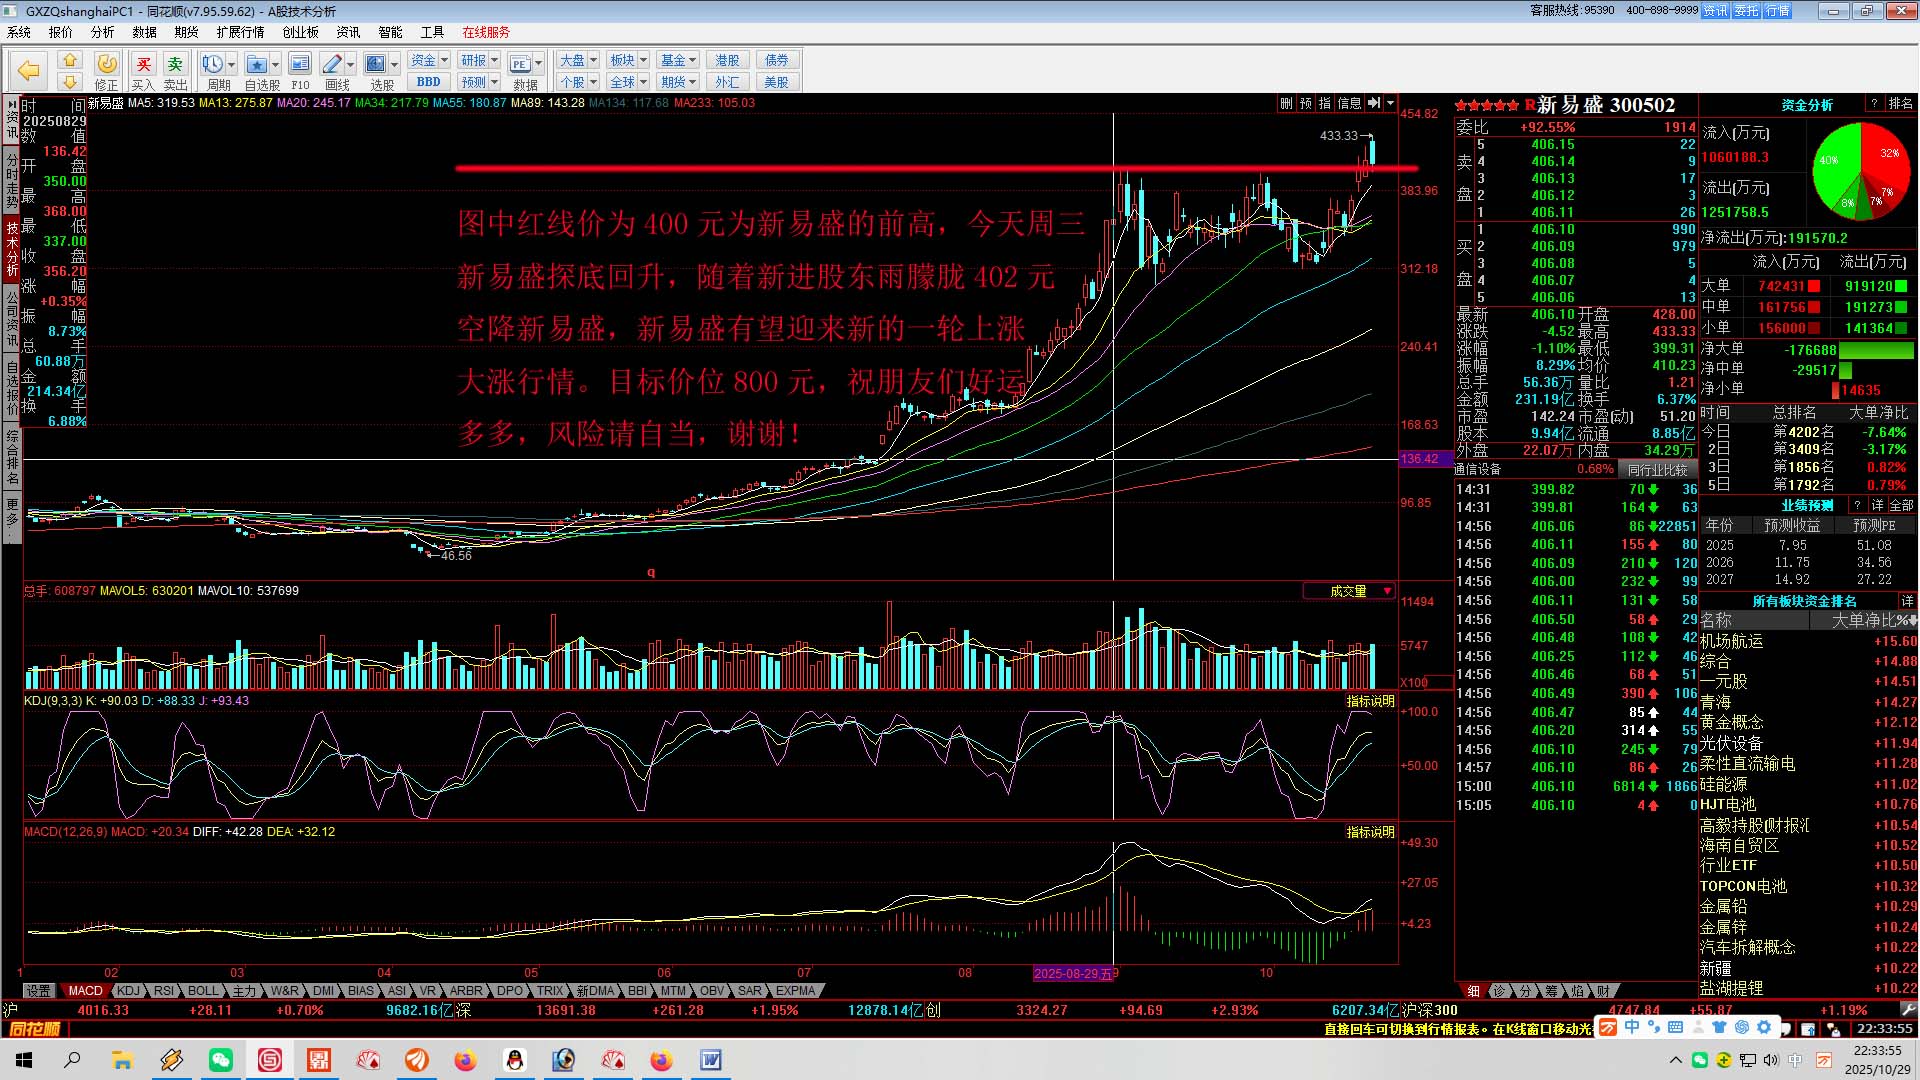Click the 设置 indicator settings button
1920x1080 pixels.
coord(39,991)
